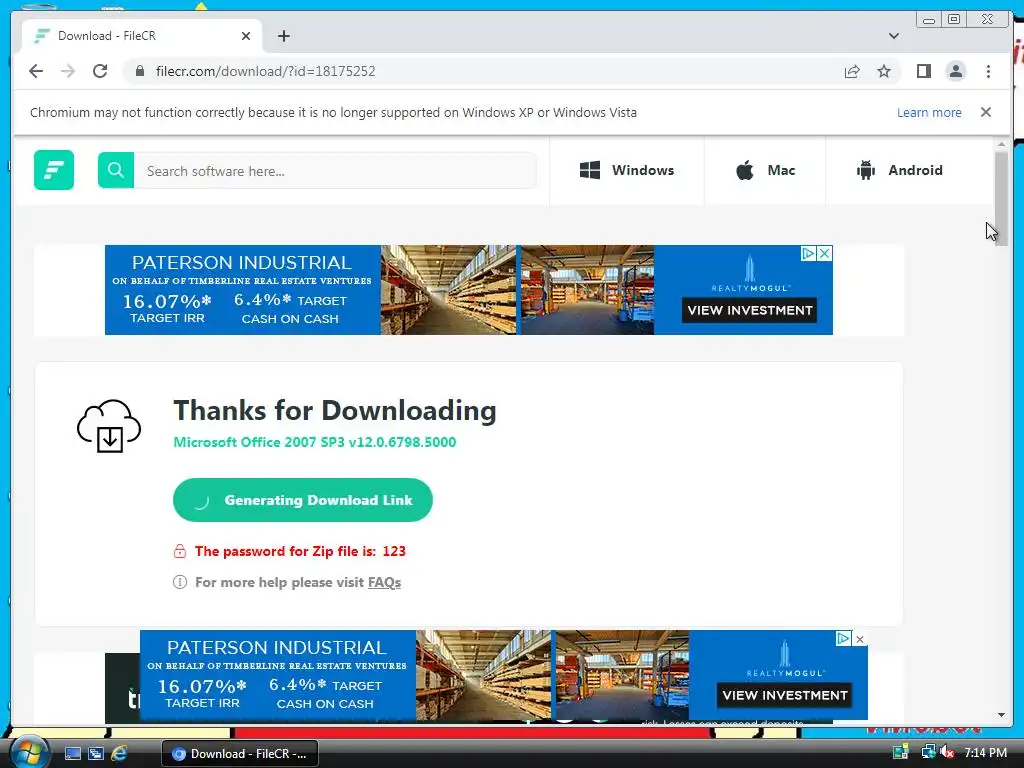The height and width of the screenshot is (768, 1024).
Task: Click the cloud download icon
Action: [x=109, y=426]
